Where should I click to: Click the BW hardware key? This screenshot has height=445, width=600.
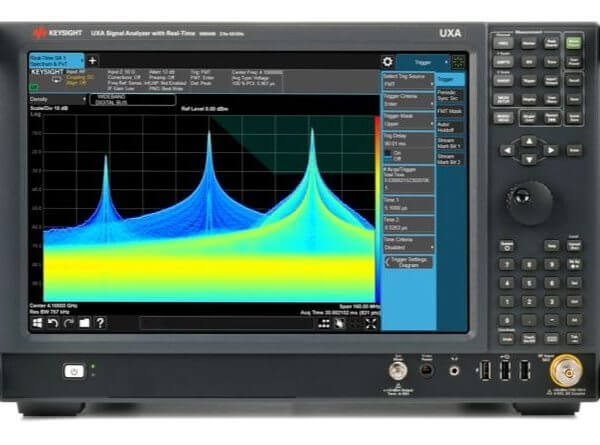tap(529, 62)
